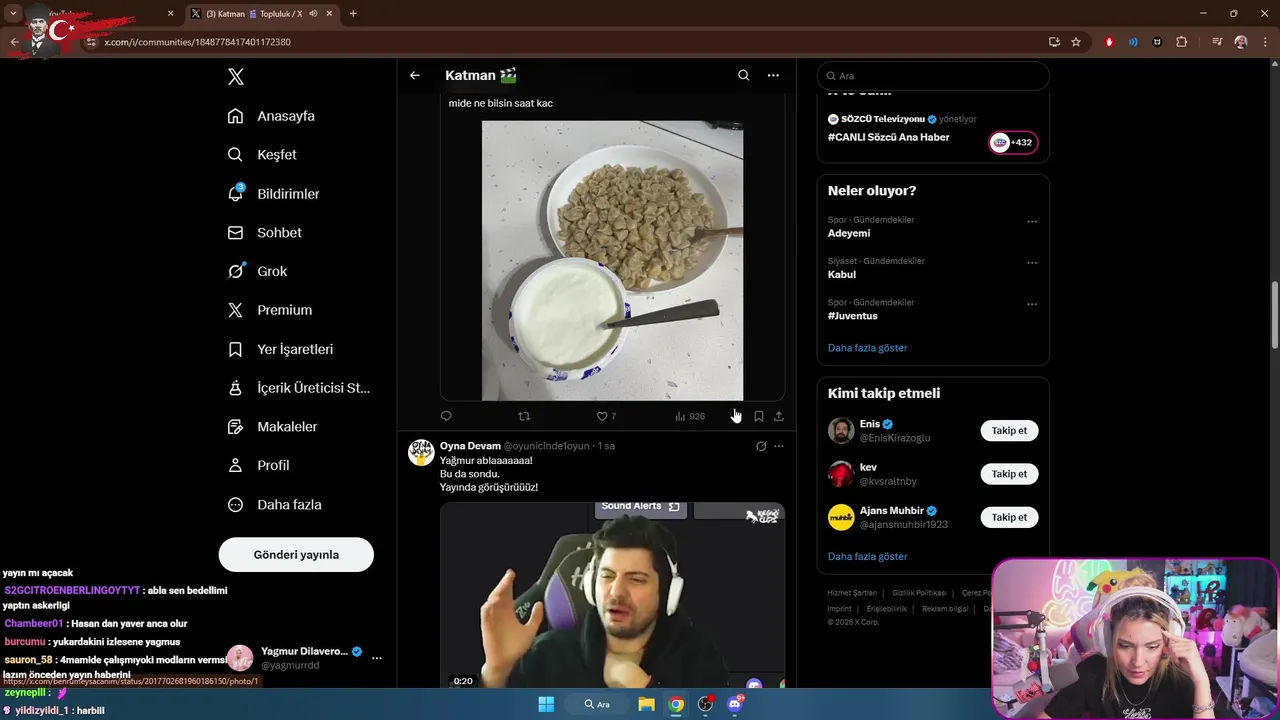Image resolution: width=1280 pixels, height=720 pixels.
Task: Open more options on Oyna Devam post
Action: pos(779,446)
